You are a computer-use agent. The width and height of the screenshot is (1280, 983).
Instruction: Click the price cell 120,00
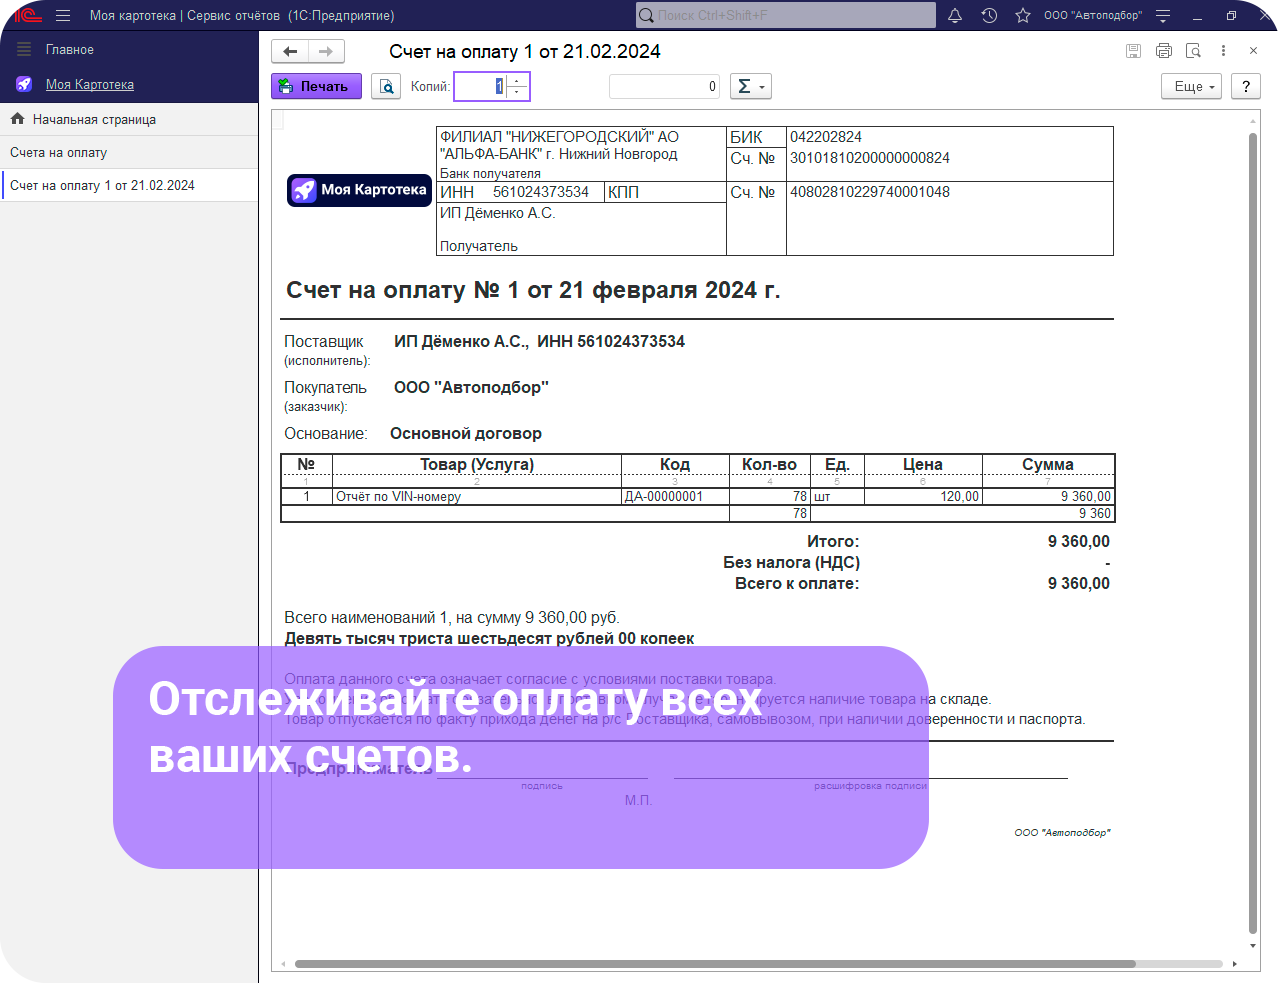(x=923, y=497)
